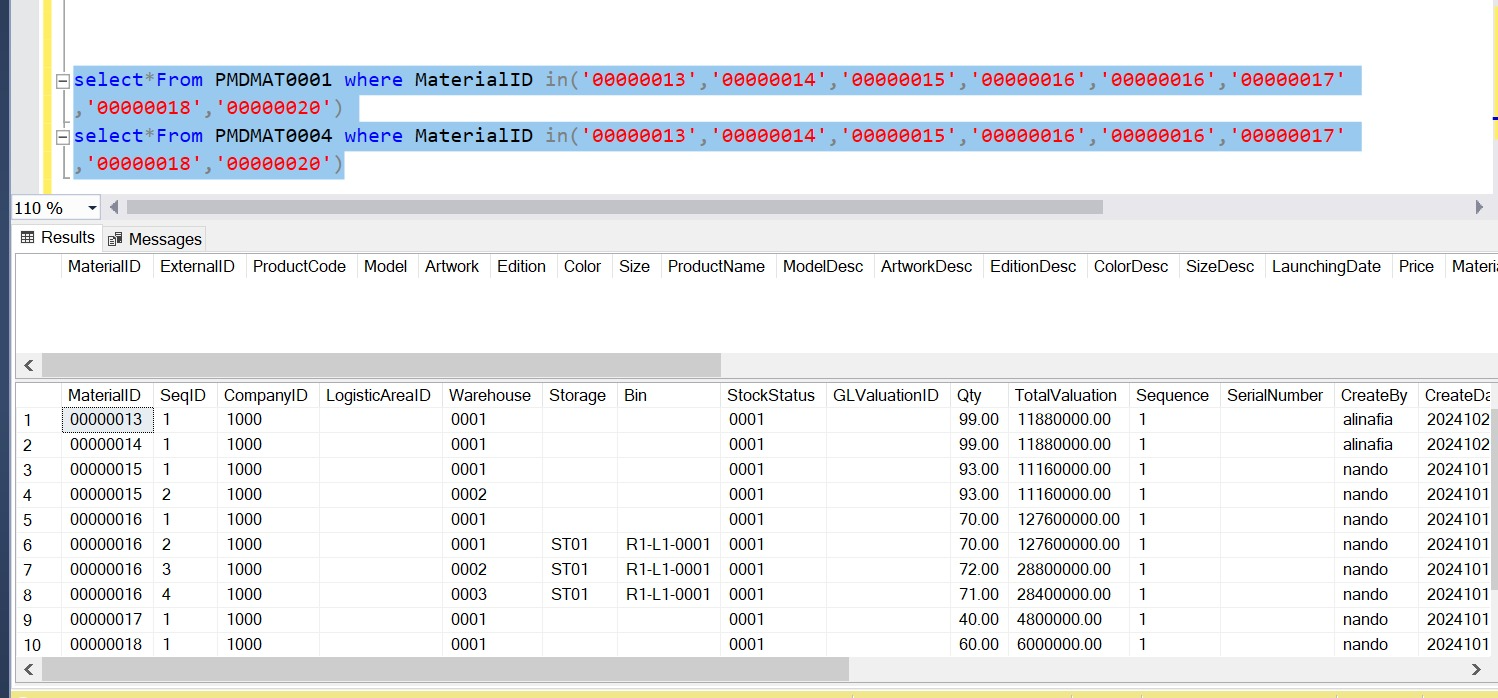Switch to the Results tab
Screen dimensions: 1498x698
click(x=57, y=238)
